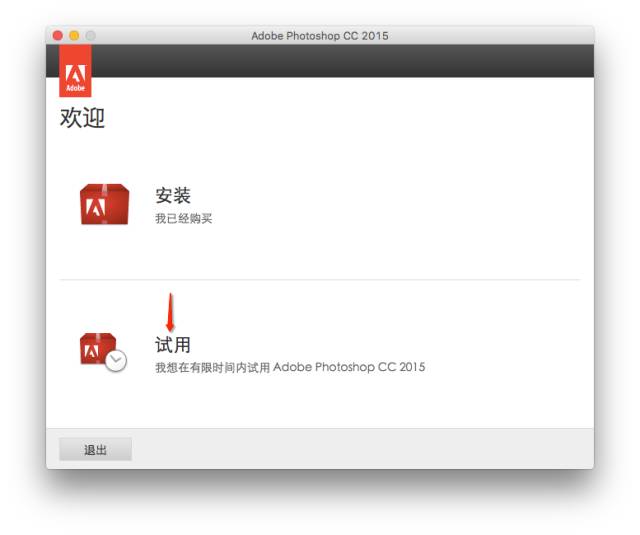Close the installer window with red button
Viewport: 640px width, 535px height.
pos(58,36)
